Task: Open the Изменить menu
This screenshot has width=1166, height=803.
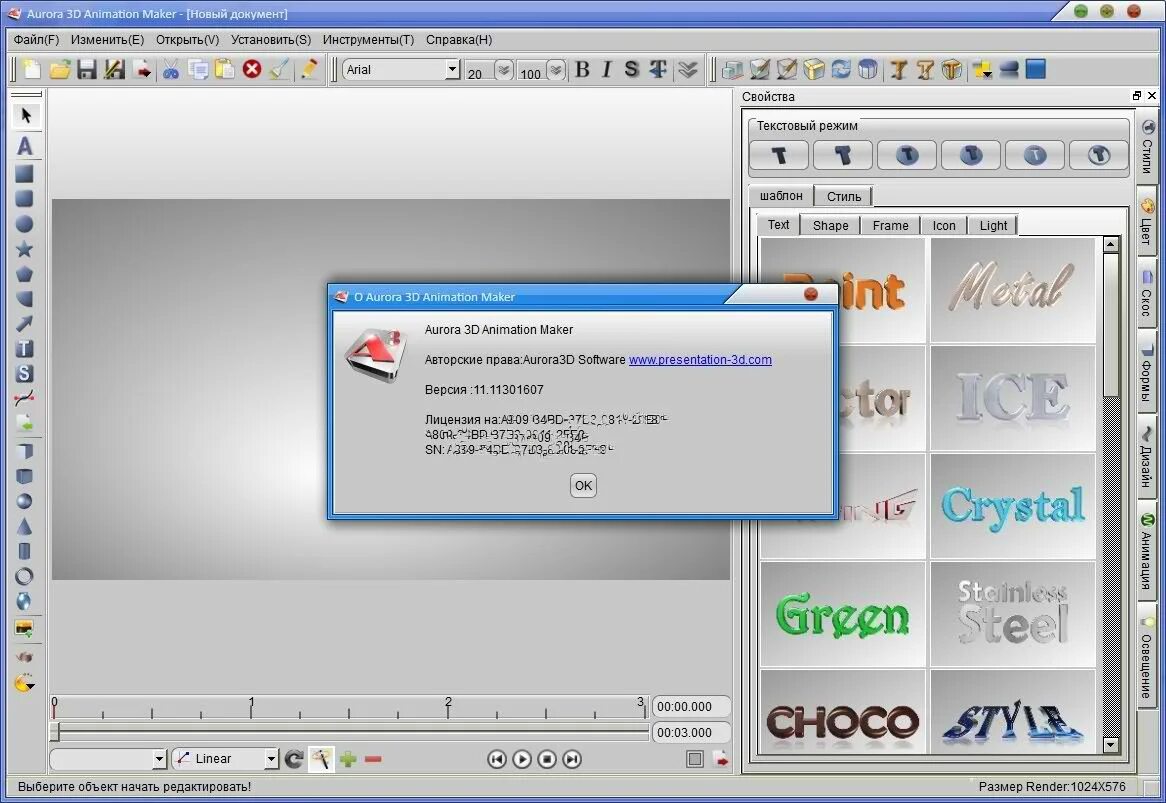Action: point(107,39)
